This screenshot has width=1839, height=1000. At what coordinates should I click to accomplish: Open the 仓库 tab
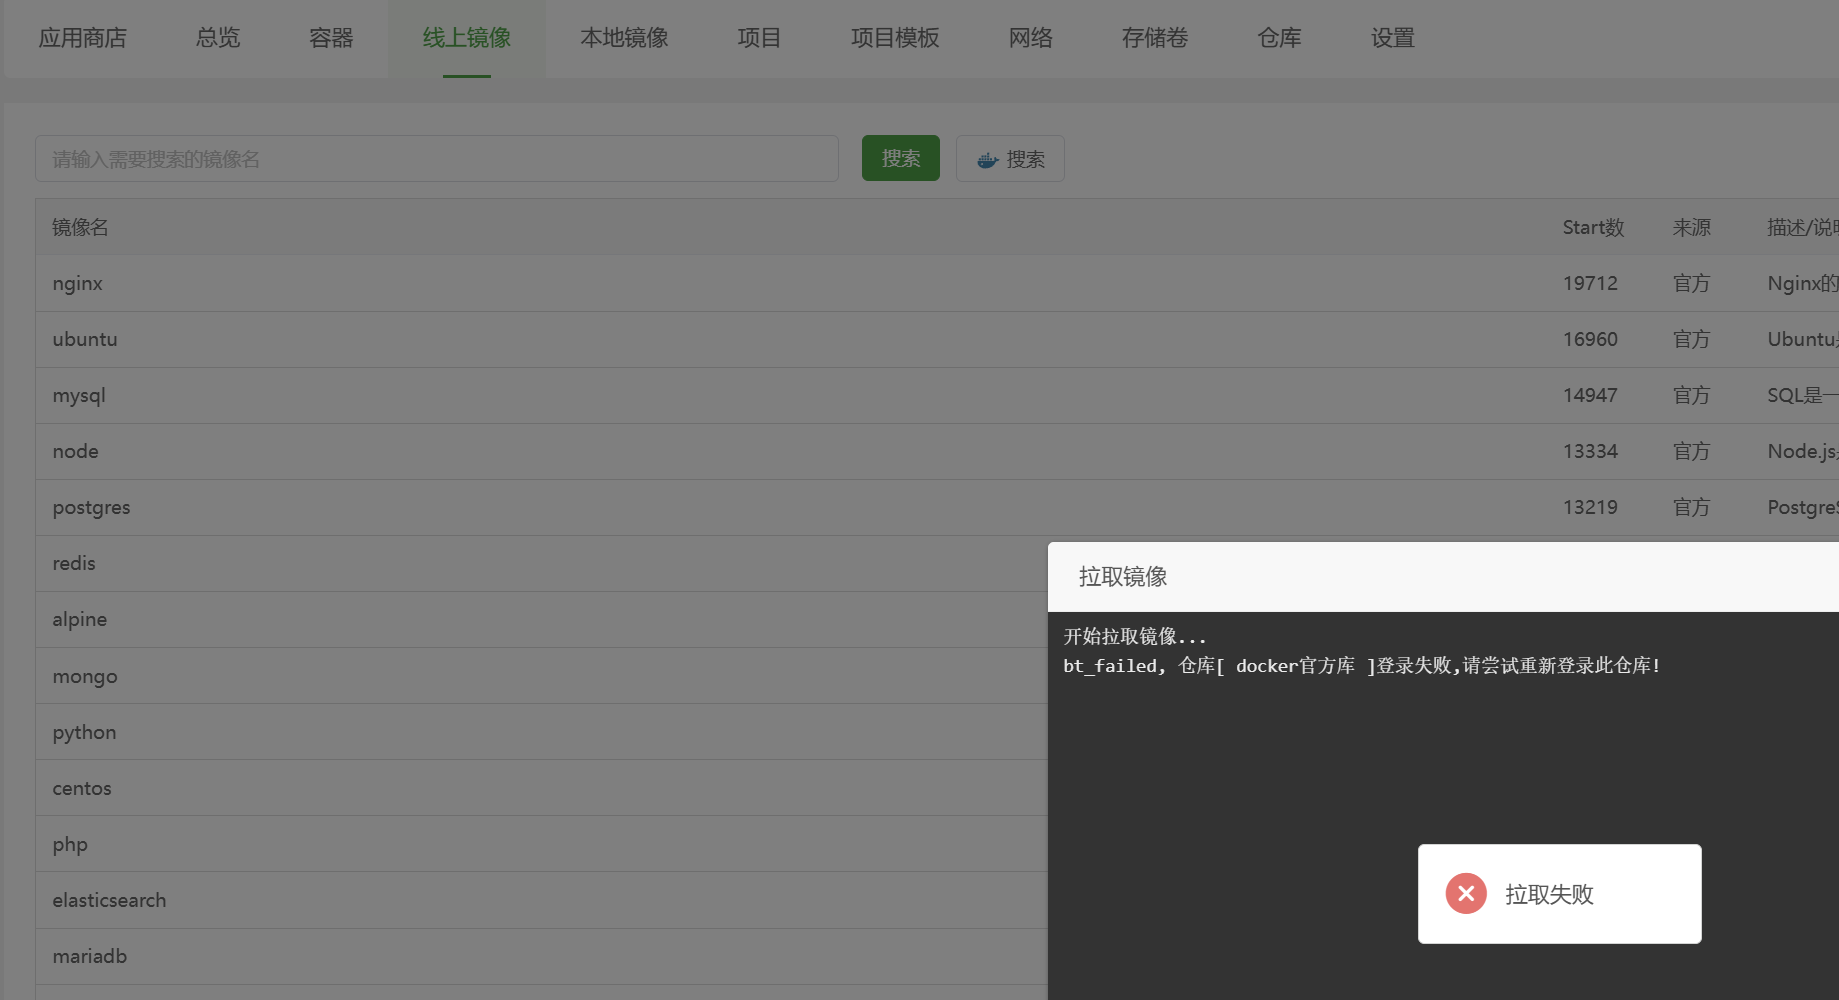1279,38
